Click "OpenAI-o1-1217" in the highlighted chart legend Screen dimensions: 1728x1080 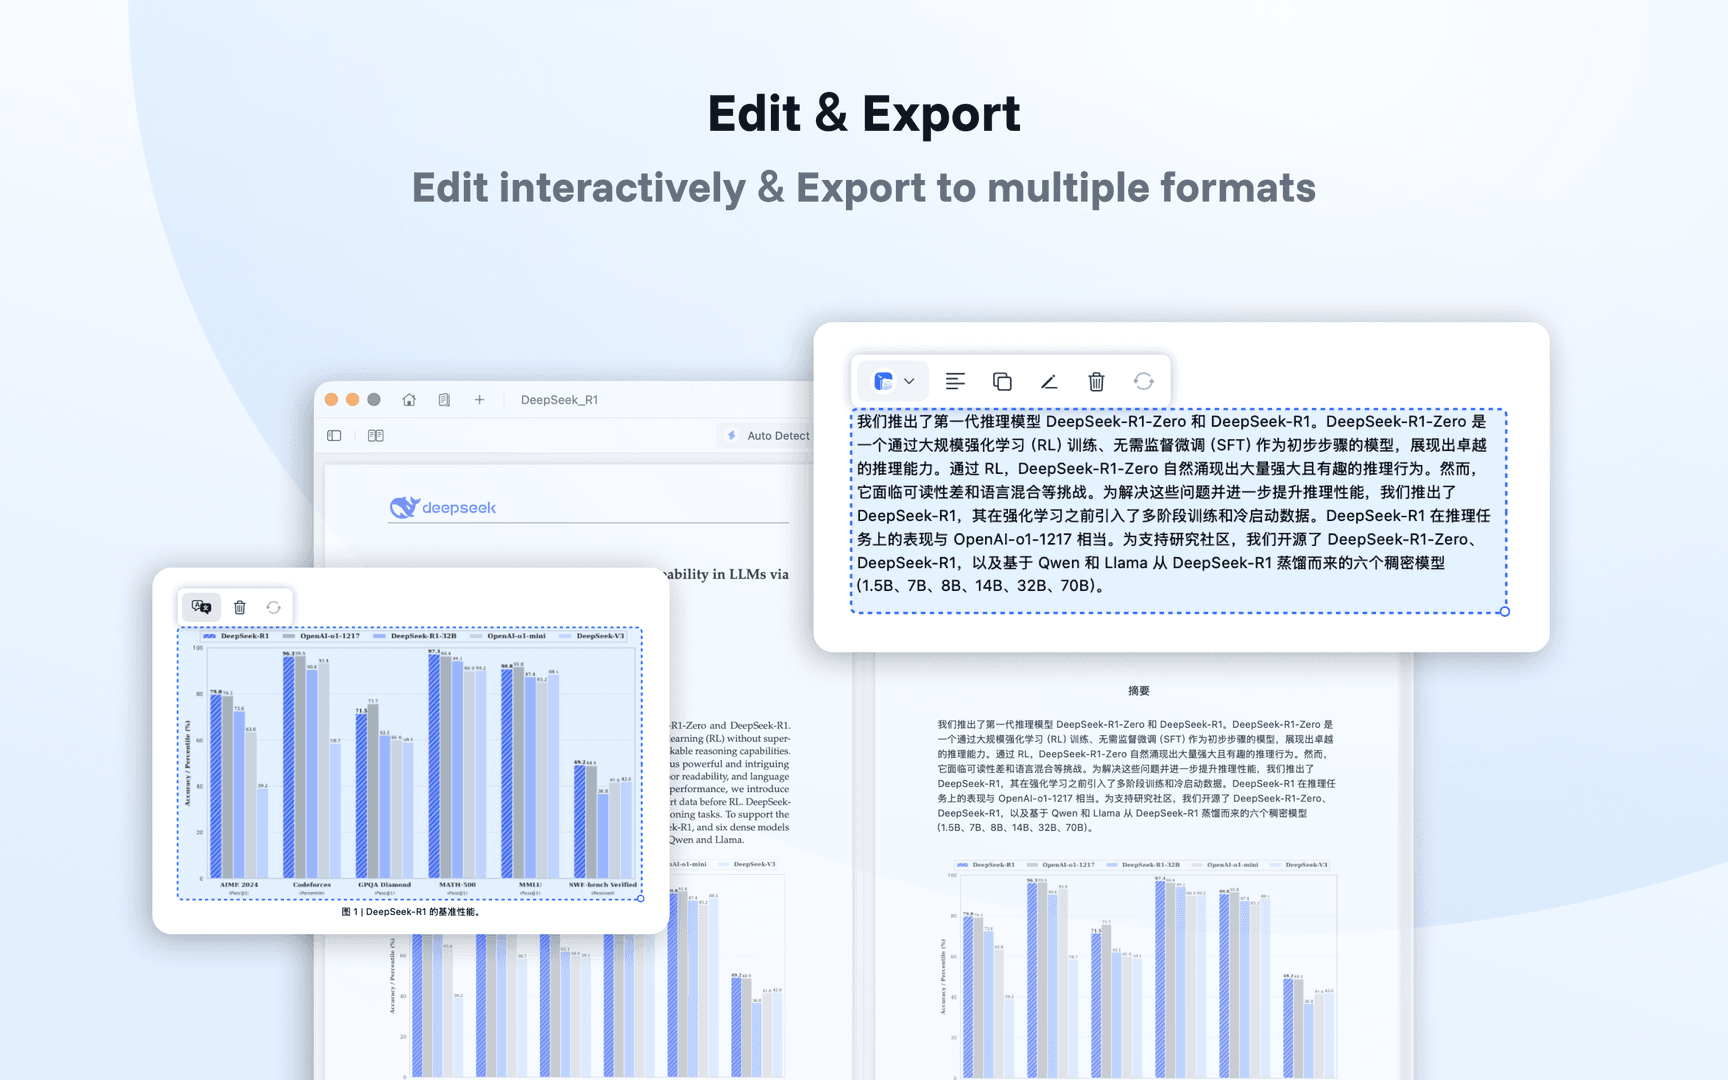point(330,636)
